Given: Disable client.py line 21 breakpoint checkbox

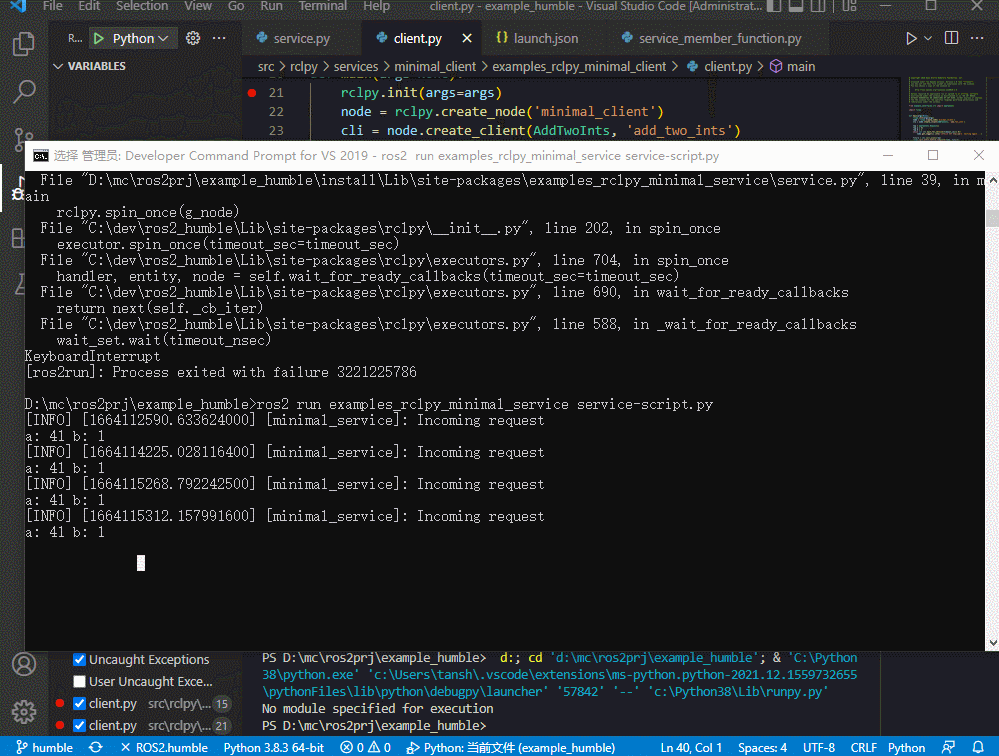Looking at the screenshot, I should pyautogui.click(x=80, y=725).
